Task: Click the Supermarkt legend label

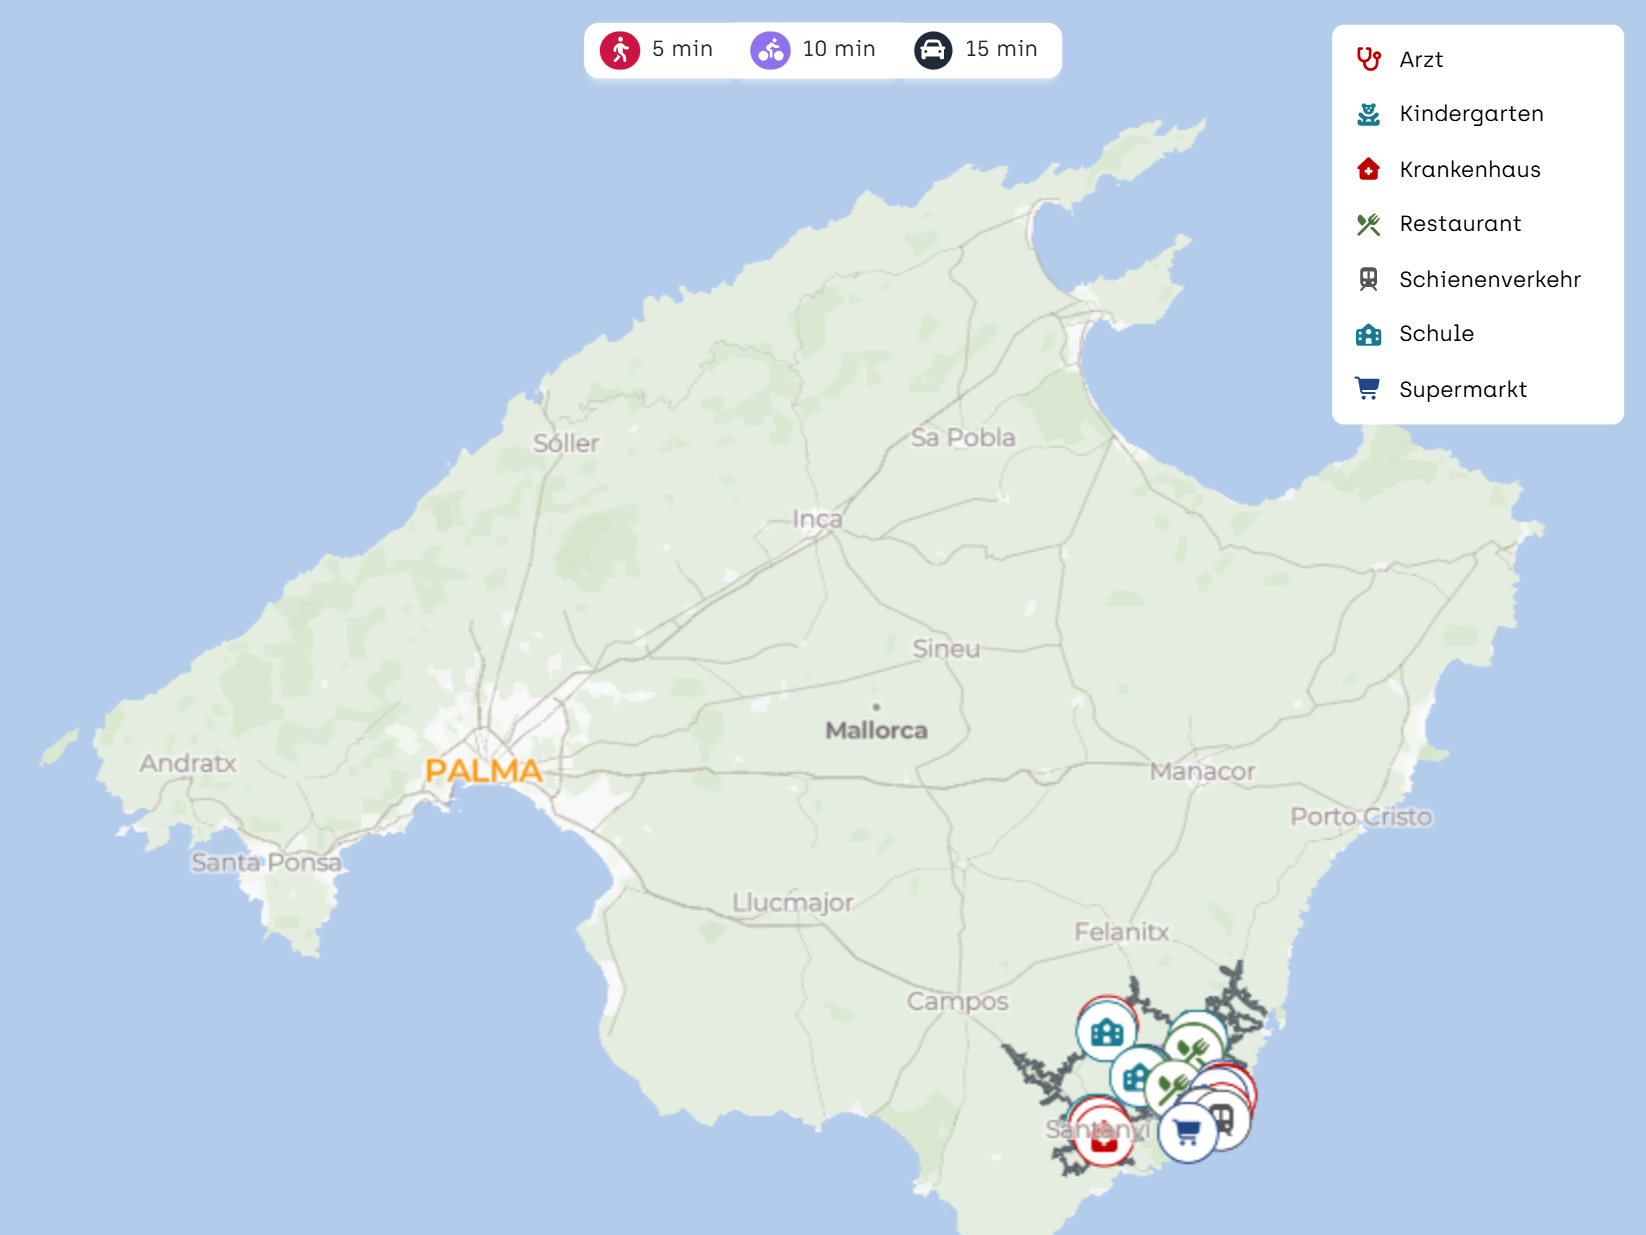Action: (1462, 389)
